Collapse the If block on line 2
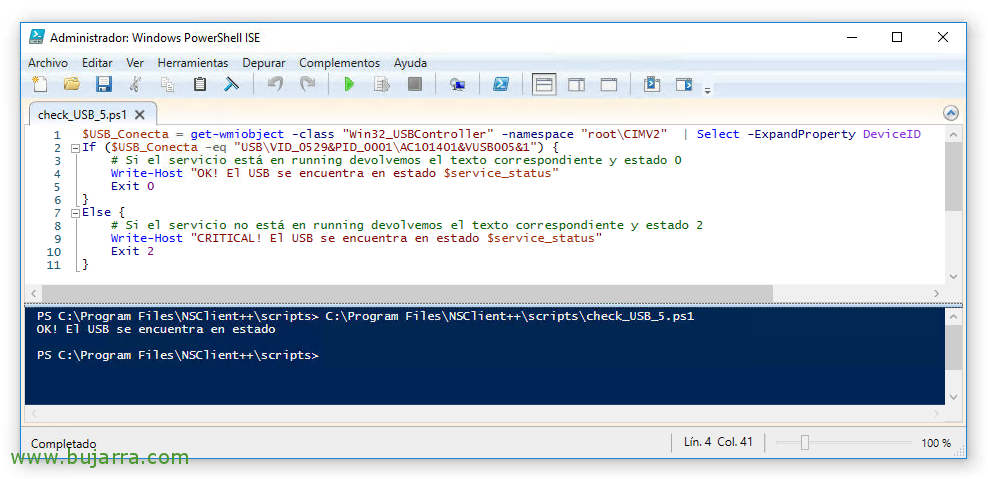 75,148
